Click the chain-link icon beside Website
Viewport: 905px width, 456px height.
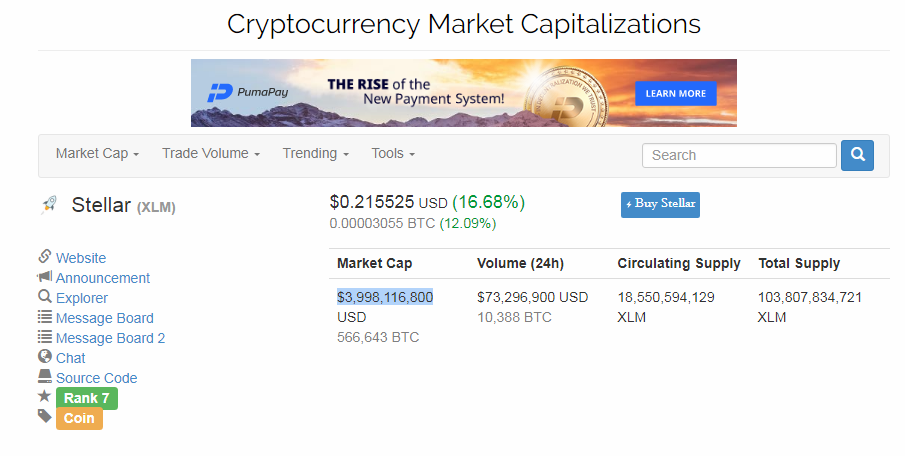[x=45, y=257]
